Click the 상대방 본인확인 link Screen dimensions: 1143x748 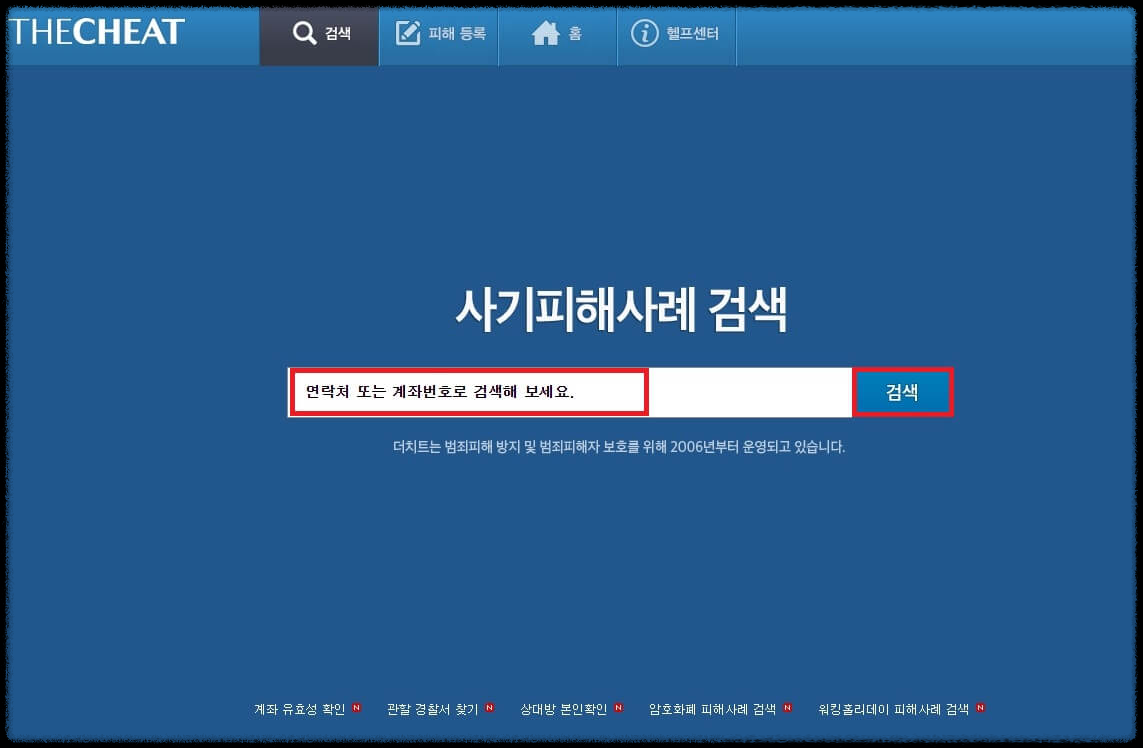tap(562, 708)
